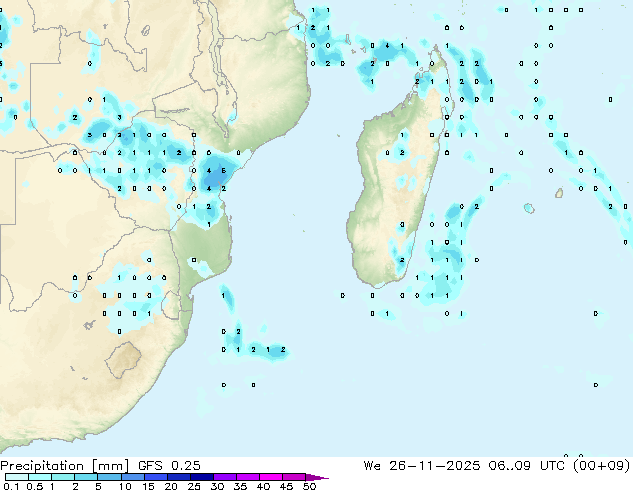
Task: Click the legend tick label "15"
Action: click(x=148, y=486)
